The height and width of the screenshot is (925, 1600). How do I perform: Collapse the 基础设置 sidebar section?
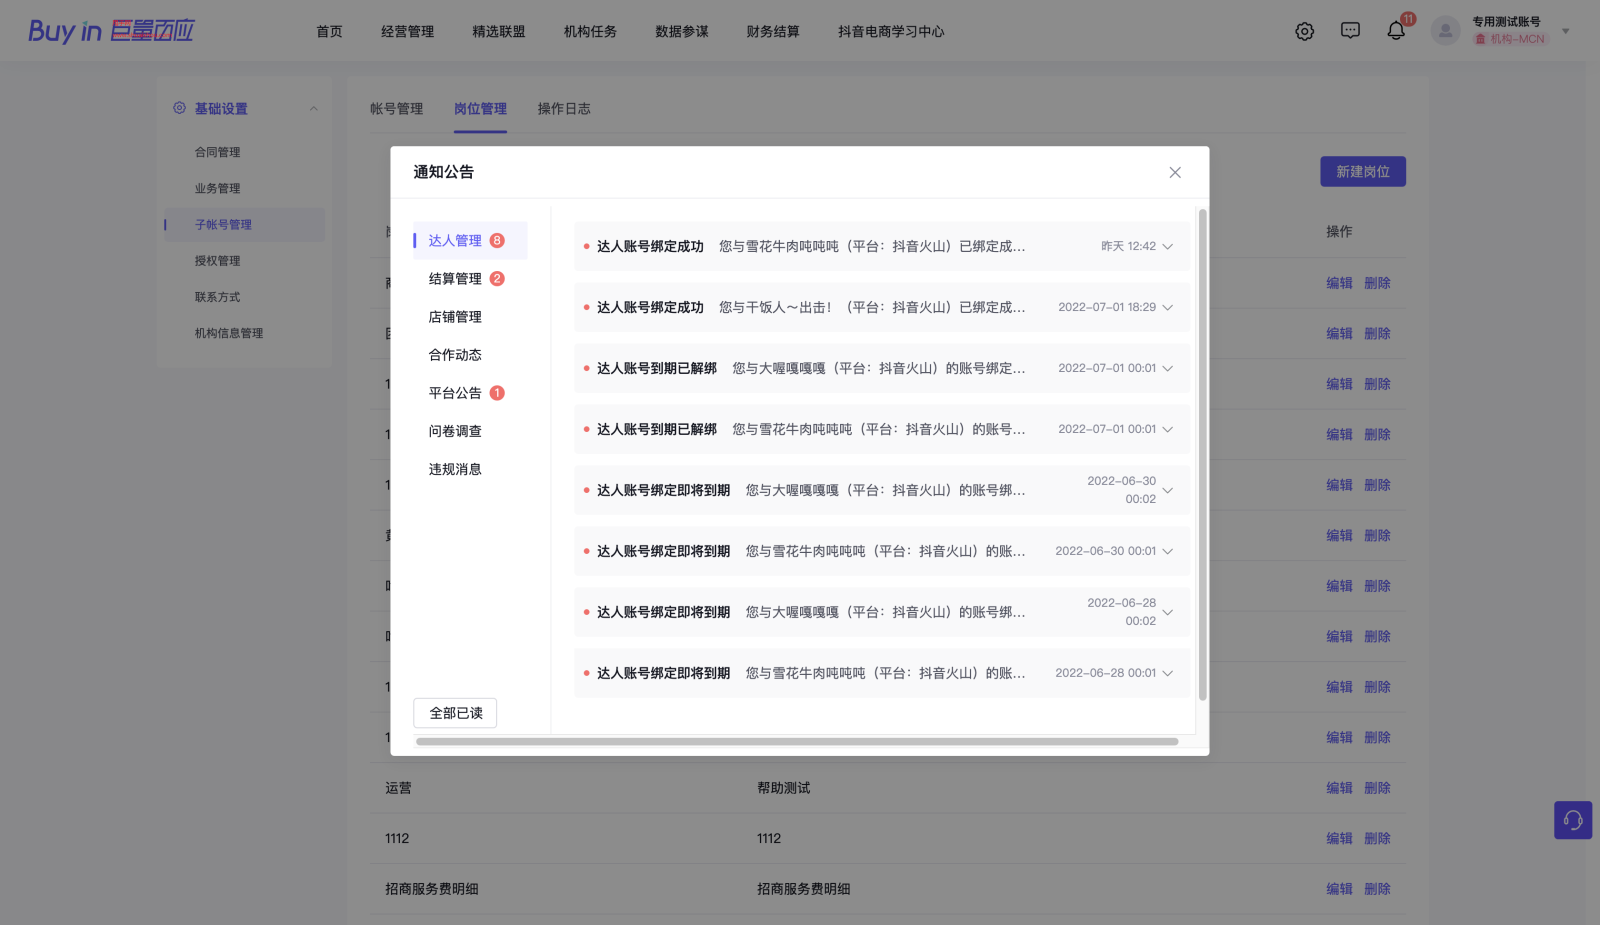click(313, 108)
